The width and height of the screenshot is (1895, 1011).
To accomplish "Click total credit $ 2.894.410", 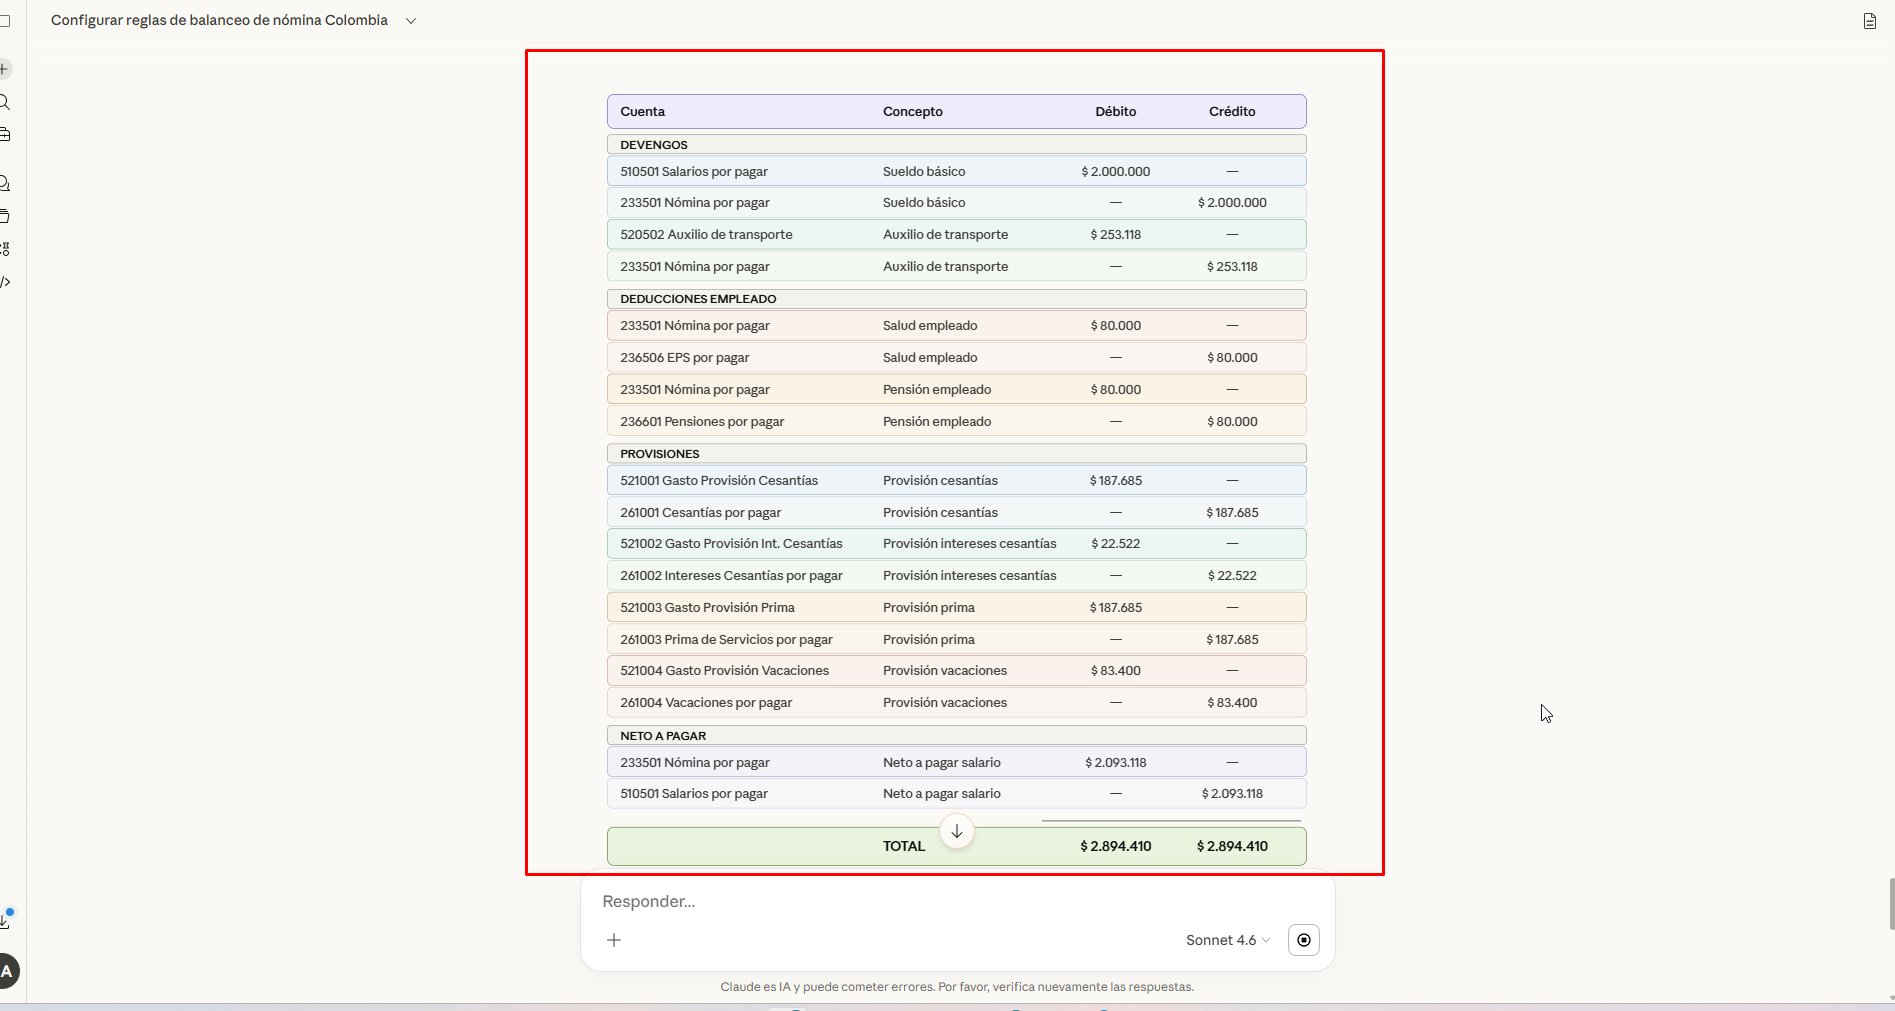I will pyautogui.click(x=1232, y=846).
